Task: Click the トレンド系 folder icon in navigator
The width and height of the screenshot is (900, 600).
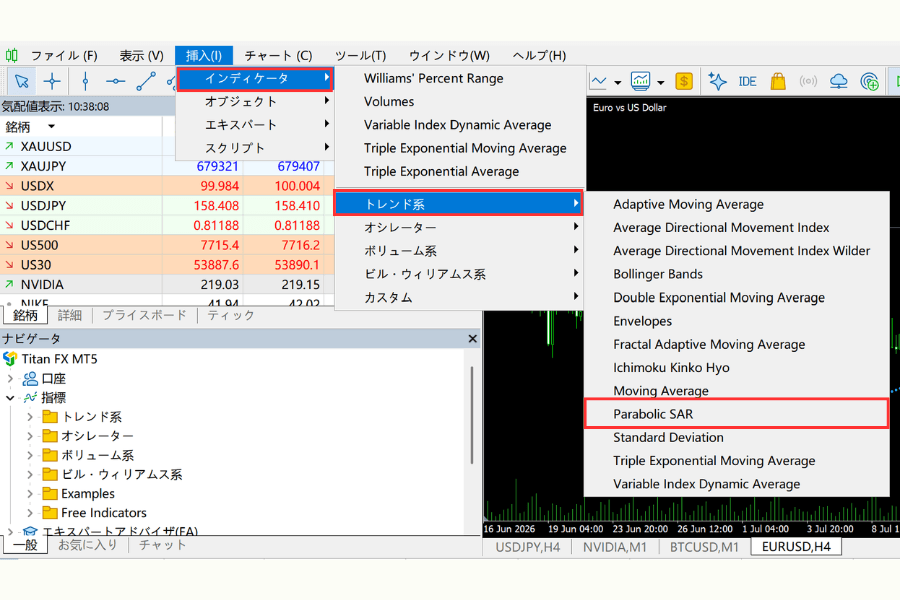Action: [50, 416]
